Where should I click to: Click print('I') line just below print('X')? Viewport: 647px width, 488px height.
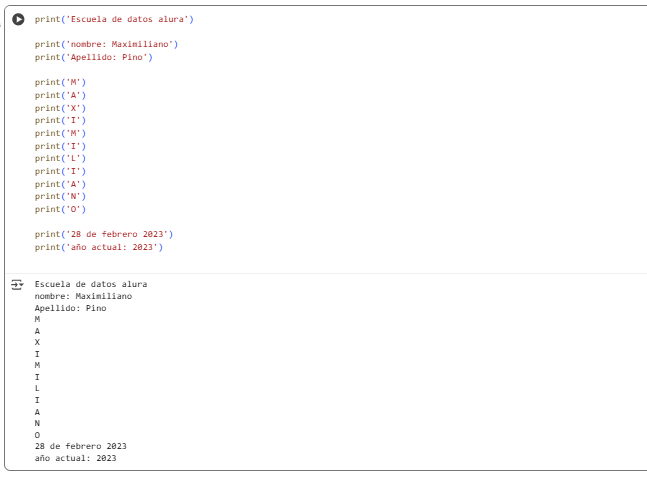pyautogui.click(x=60, y=120)
